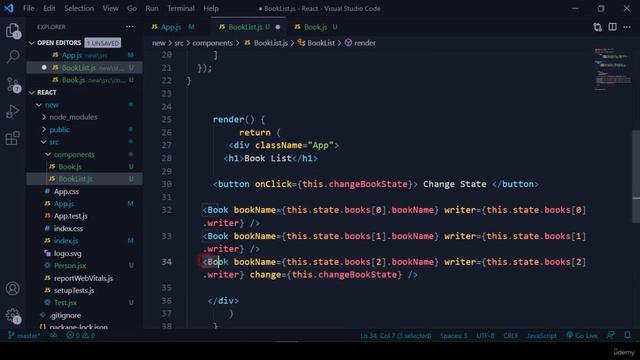The image size is (640, 360).
Task: Click the line and column indicator
Action: coord(396,336)
